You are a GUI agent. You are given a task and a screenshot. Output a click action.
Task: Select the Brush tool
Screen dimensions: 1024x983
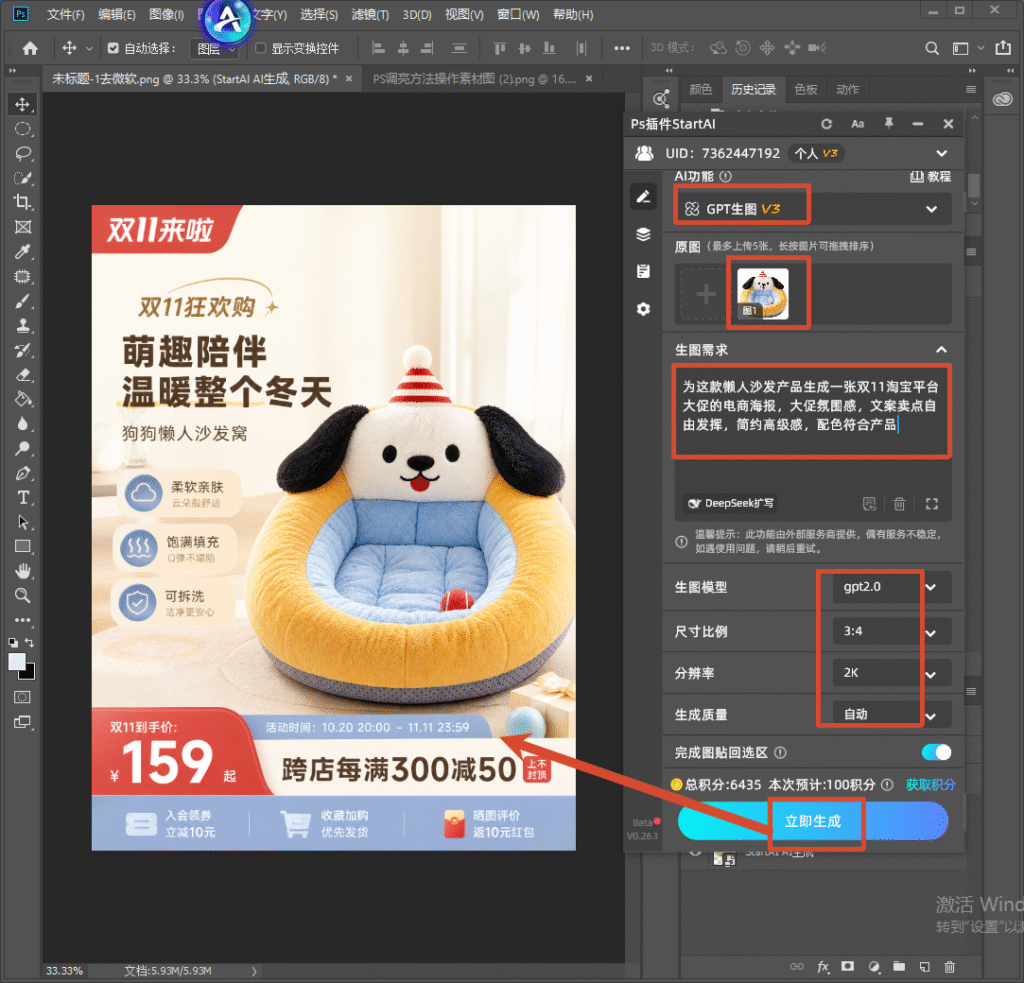tap(23, 300)
